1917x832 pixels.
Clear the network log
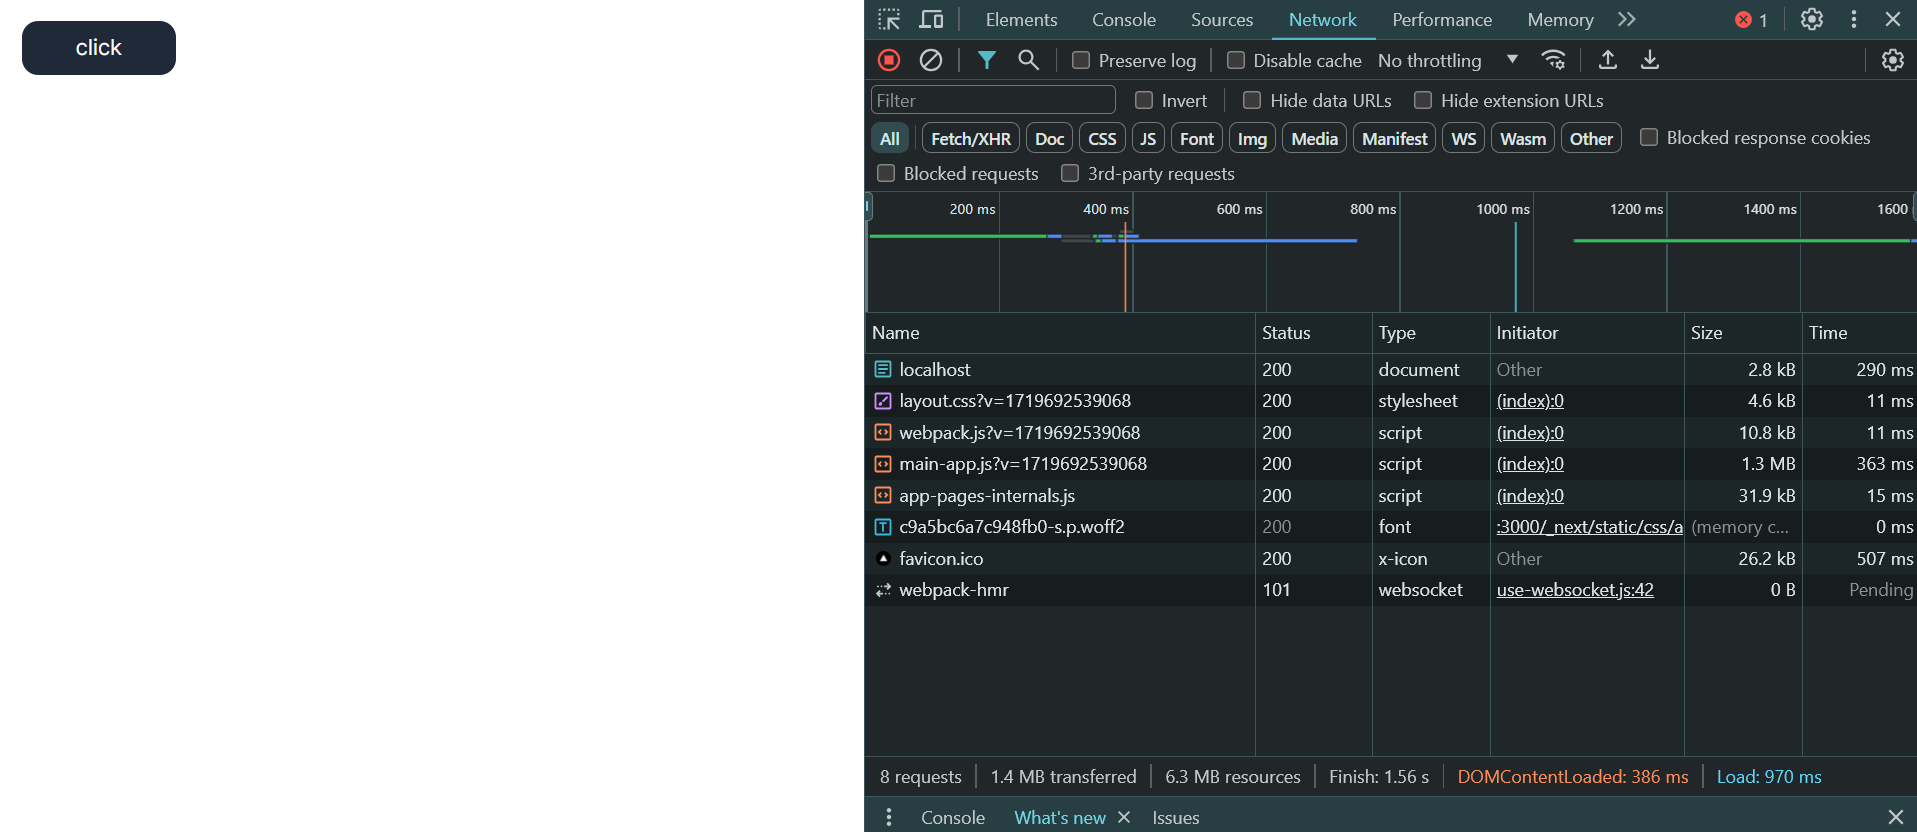click(x=931, y=60)
